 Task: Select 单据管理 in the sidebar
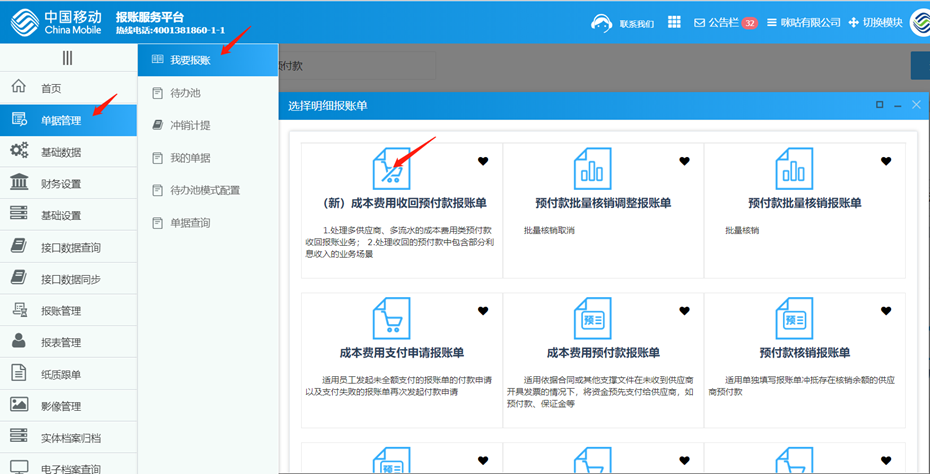pyautogui.click(x=68, y=120)
